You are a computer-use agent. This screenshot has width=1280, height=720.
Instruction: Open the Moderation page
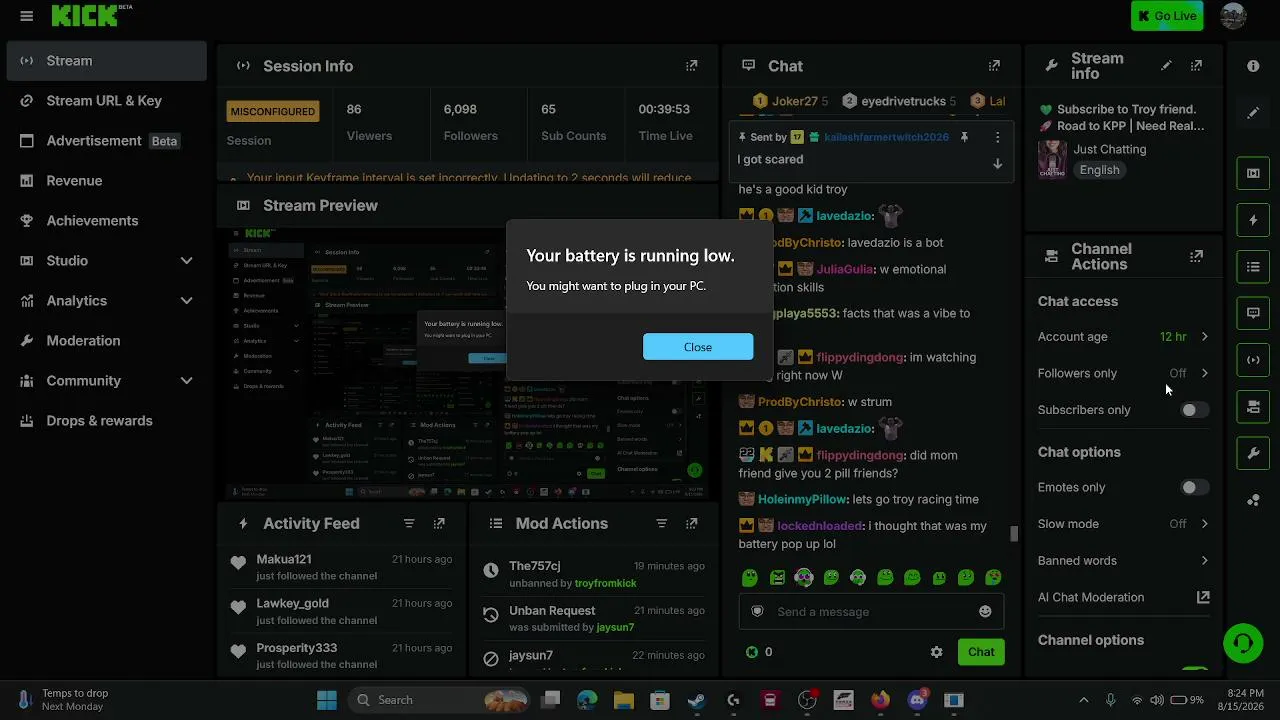[106, 341]
